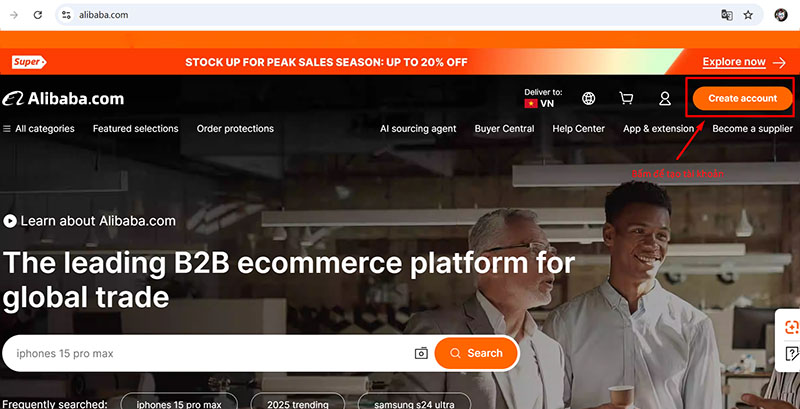Click the globe language icon
The width and height of the screenshot is (800, 409).
coord(588,98)
